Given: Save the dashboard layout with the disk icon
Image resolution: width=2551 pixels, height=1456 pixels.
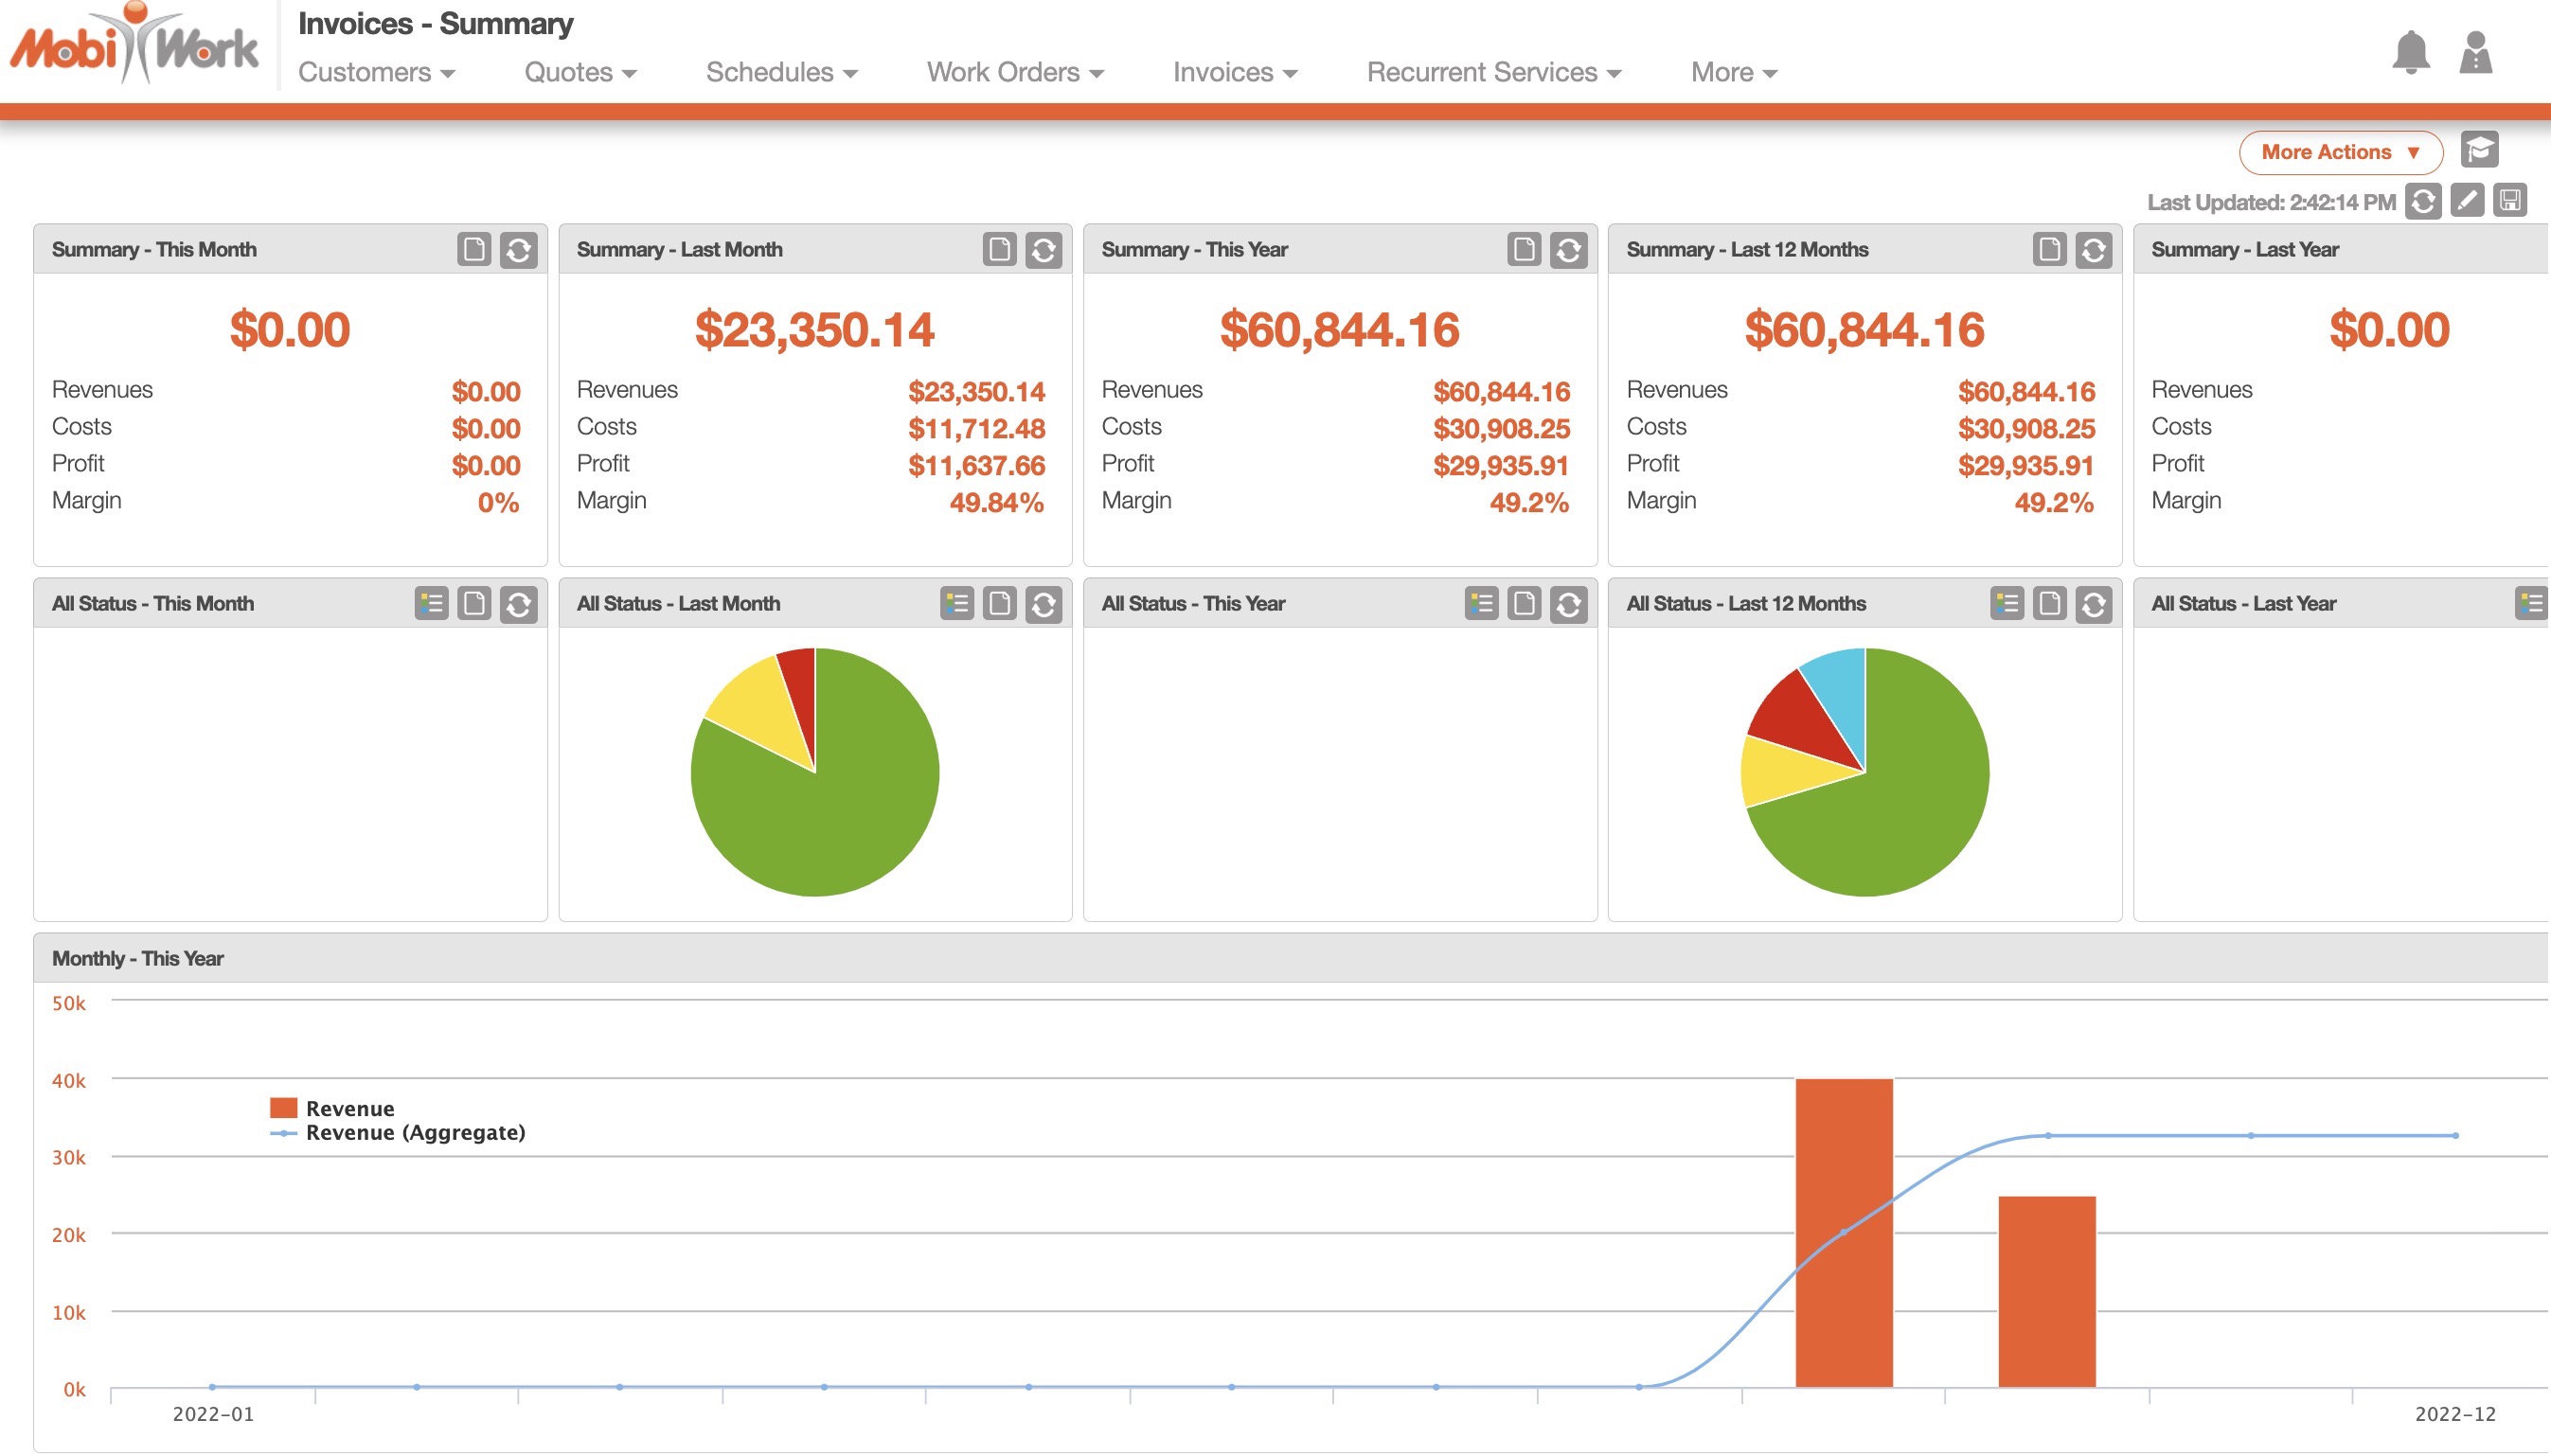Looking at the screenshot, I should point(2510,201).
